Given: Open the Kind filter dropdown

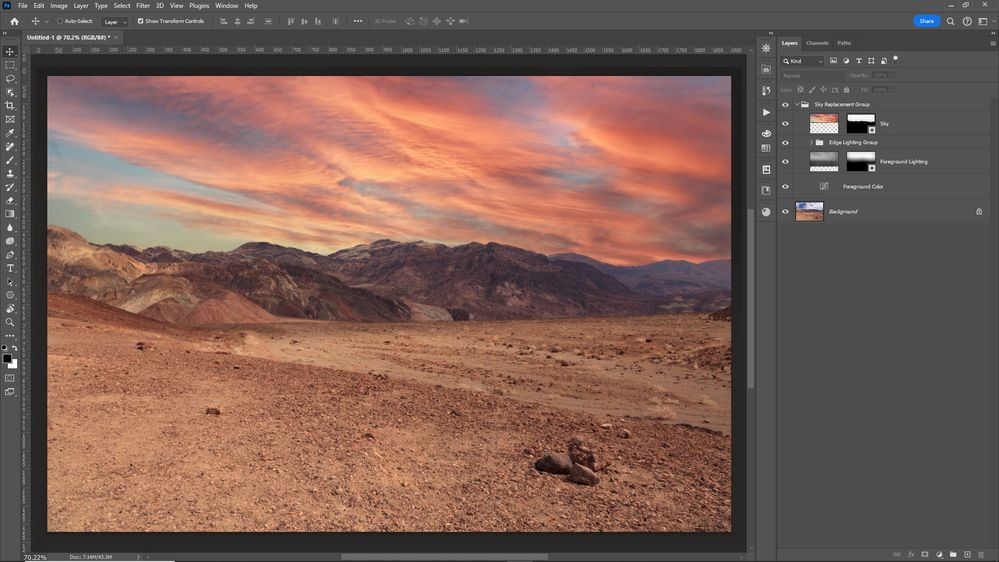Looking at the screenshot, I should pos(803,61).
